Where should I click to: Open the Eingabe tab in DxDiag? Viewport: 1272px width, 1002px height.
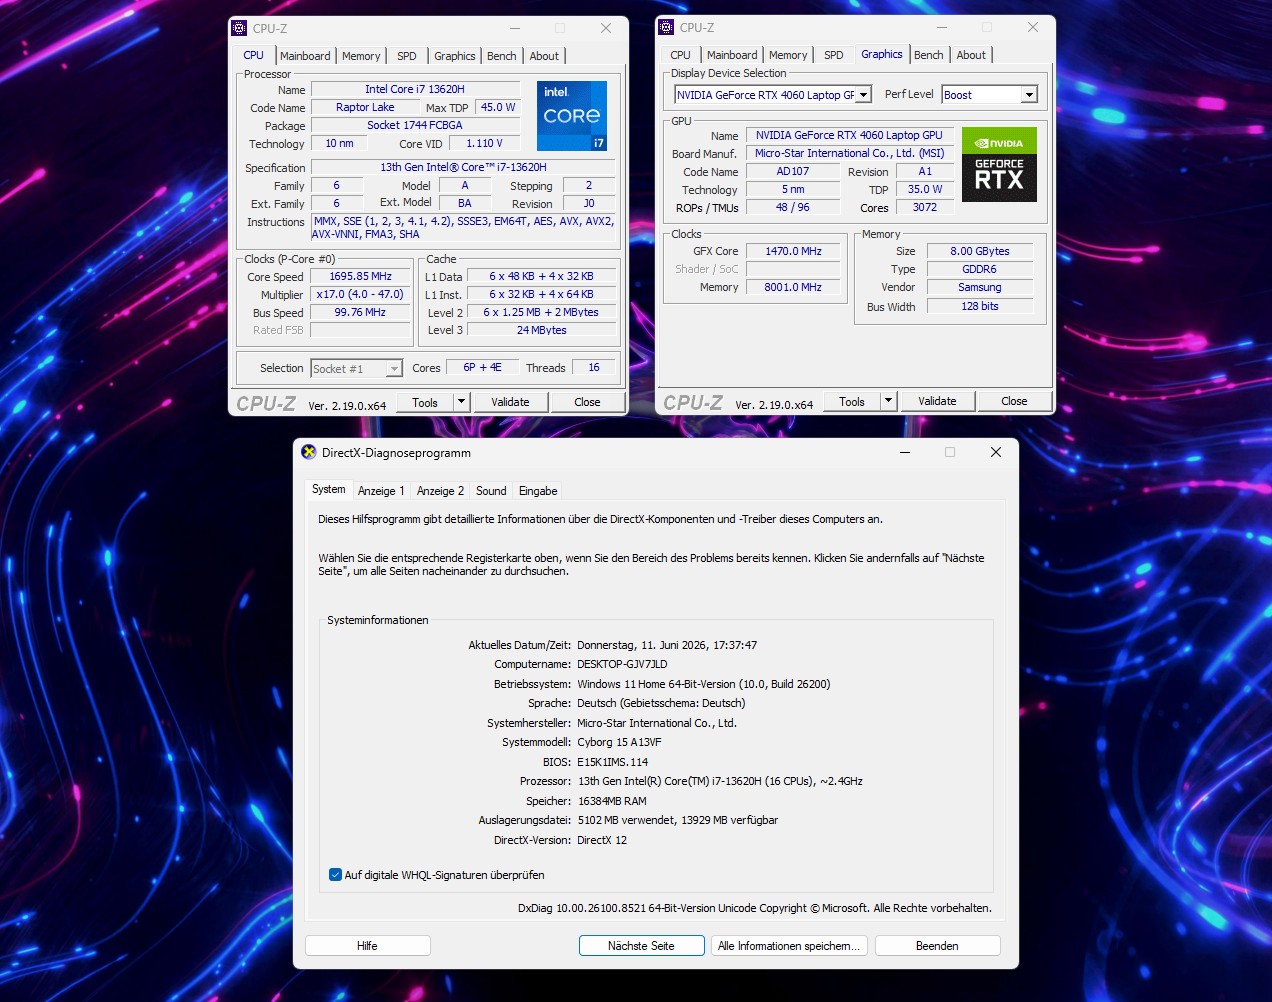[x=538, y=491]
